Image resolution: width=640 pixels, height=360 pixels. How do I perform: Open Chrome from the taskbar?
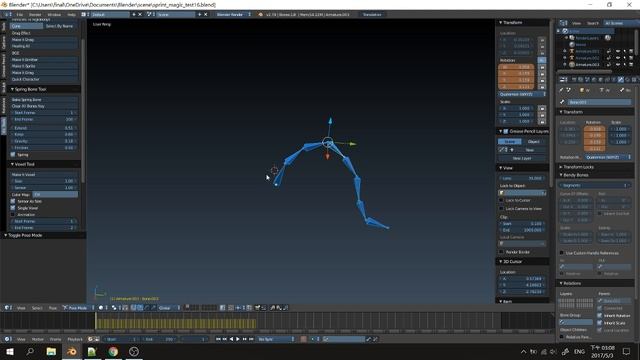113,351
